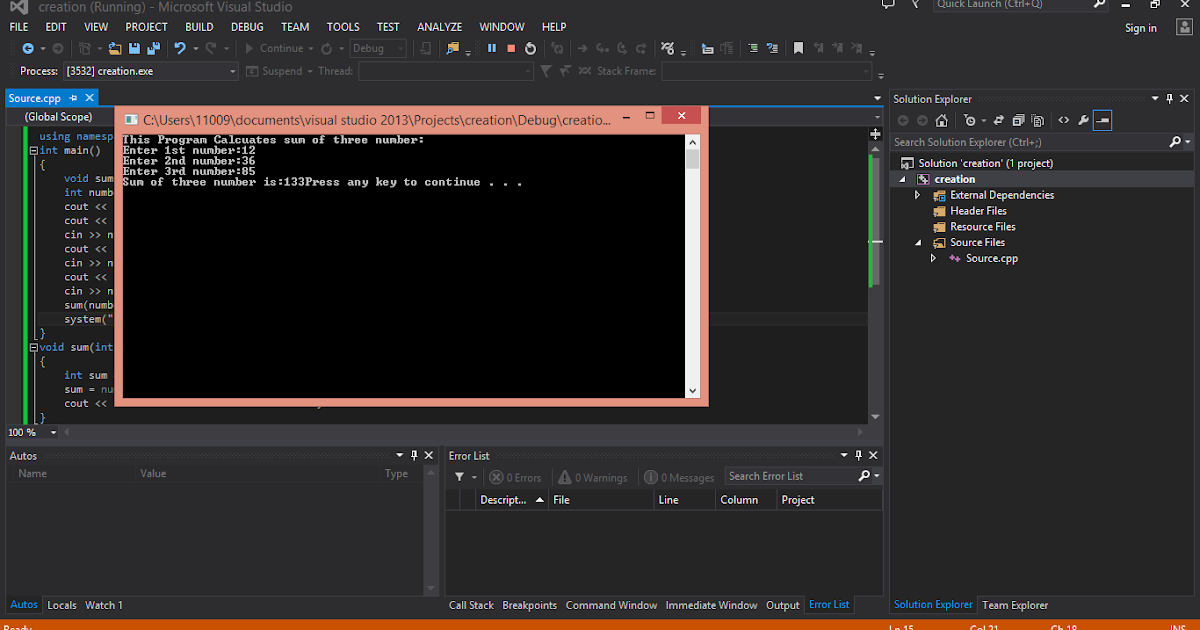
Task: Click Collapse All icon in Solution Explorer
Action: click(x=1017, y=120)
